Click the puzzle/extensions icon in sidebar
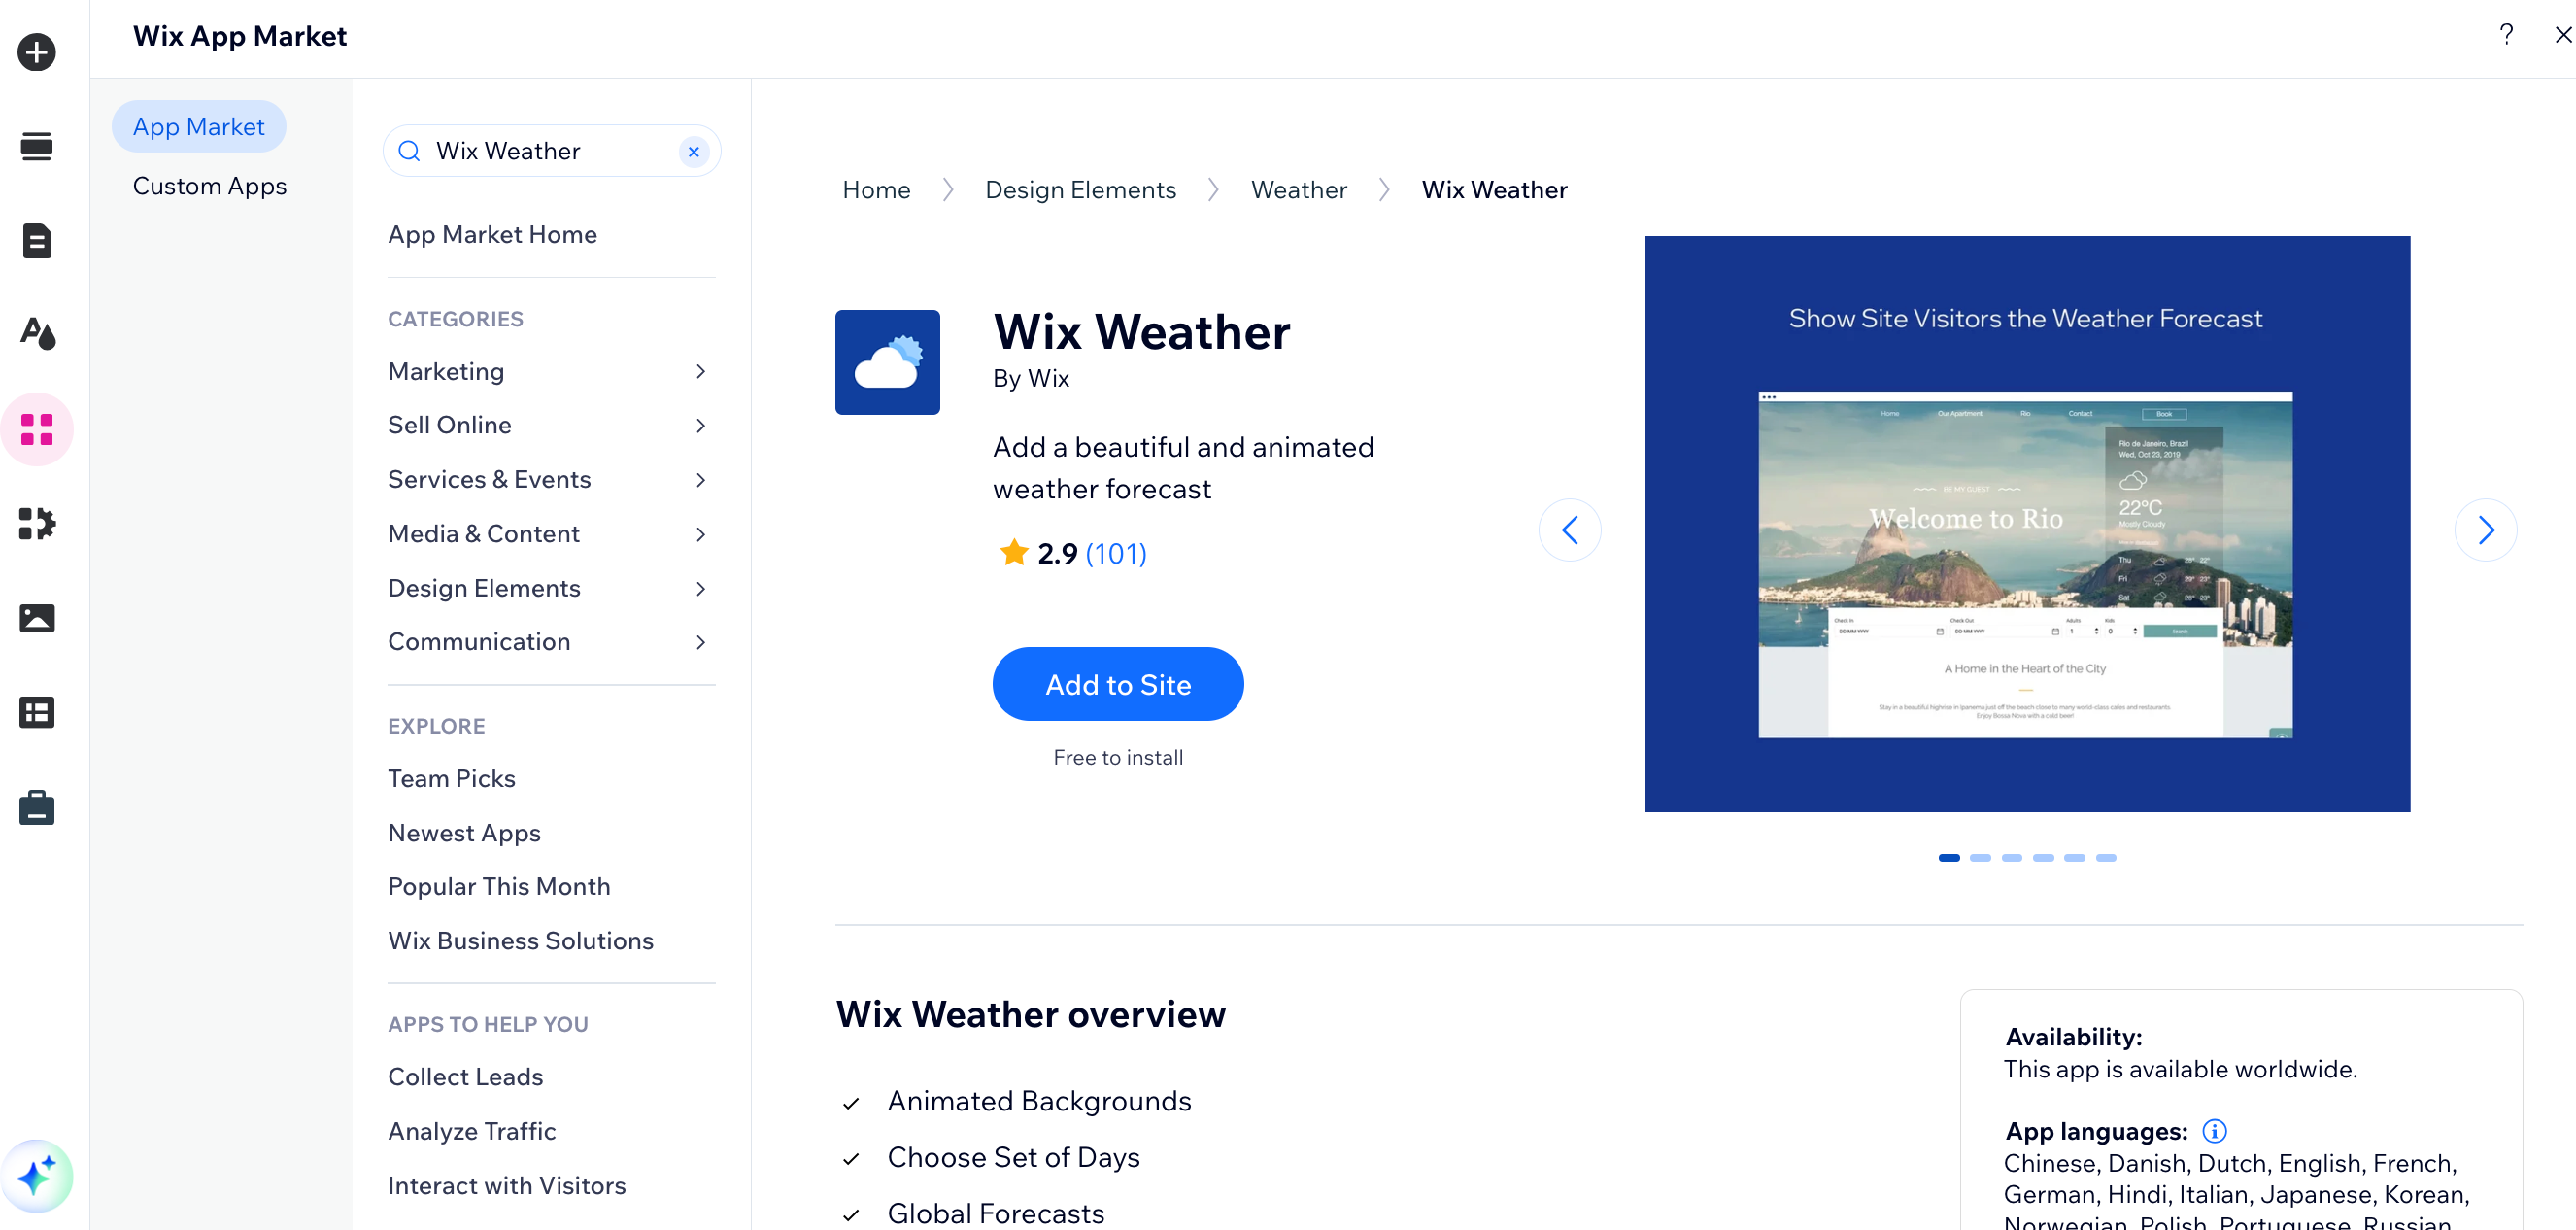 point(36,524)
